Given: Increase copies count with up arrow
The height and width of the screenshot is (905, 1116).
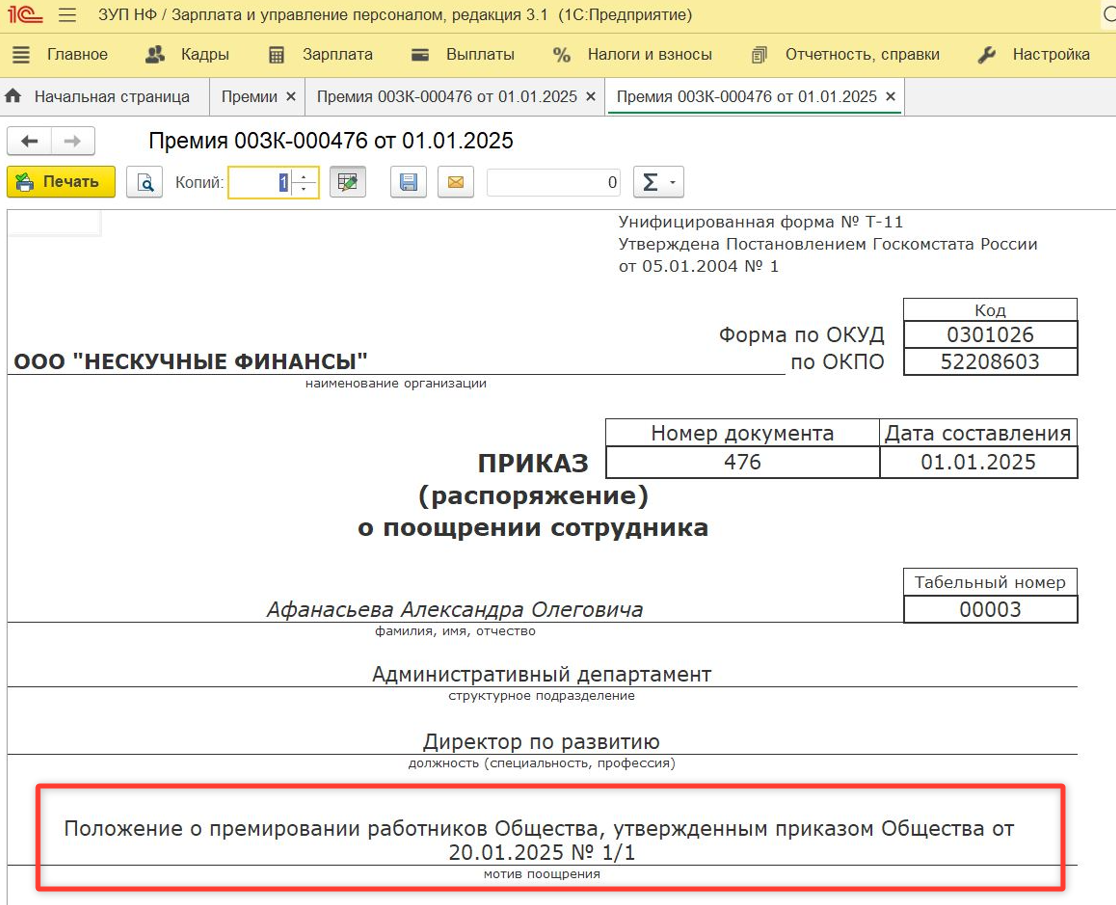Looking at the screenshot, I should (x=306, y=176).
